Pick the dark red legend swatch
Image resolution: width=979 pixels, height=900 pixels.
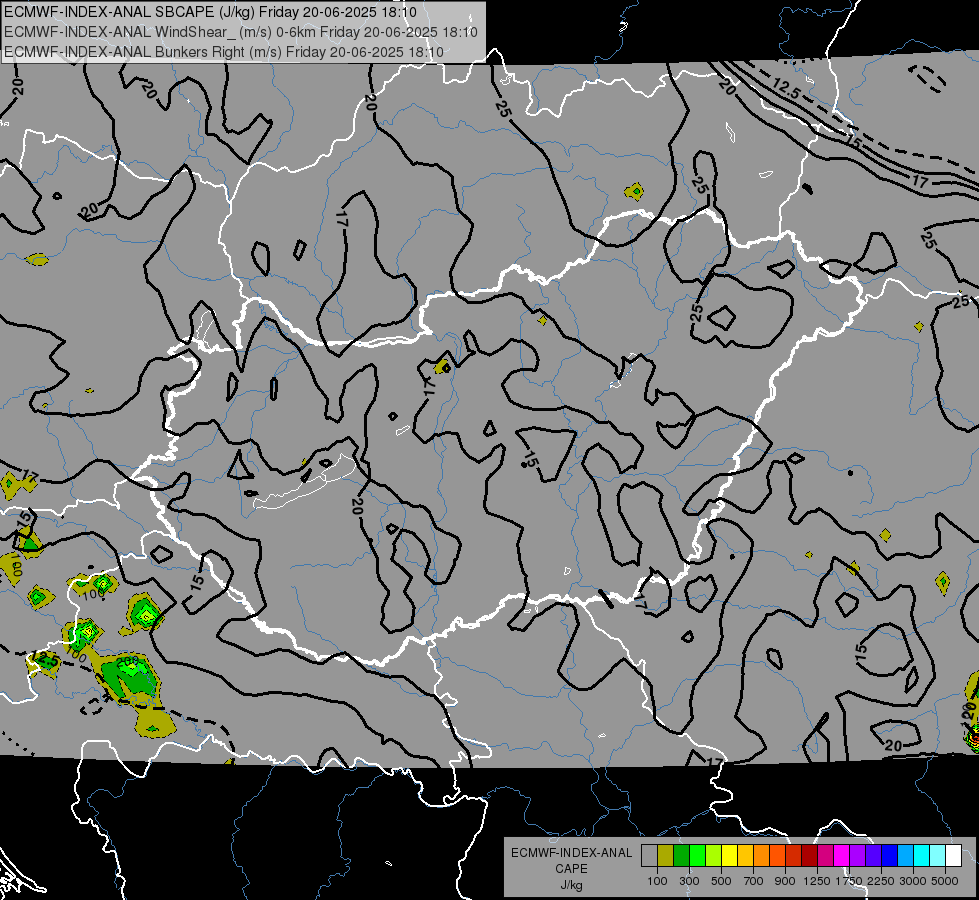tap(810, 855)
